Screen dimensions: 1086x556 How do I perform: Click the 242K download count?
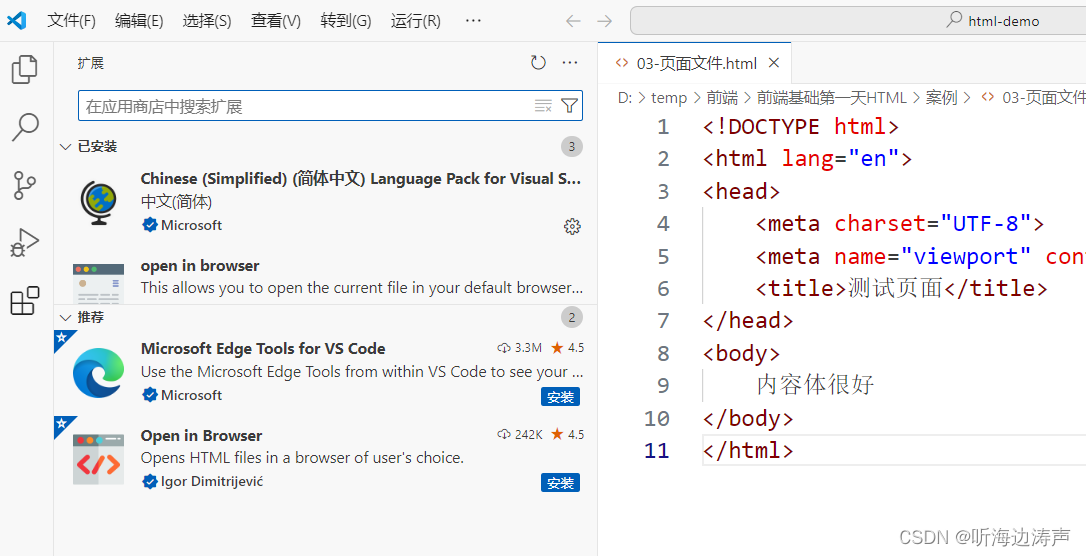527,434
